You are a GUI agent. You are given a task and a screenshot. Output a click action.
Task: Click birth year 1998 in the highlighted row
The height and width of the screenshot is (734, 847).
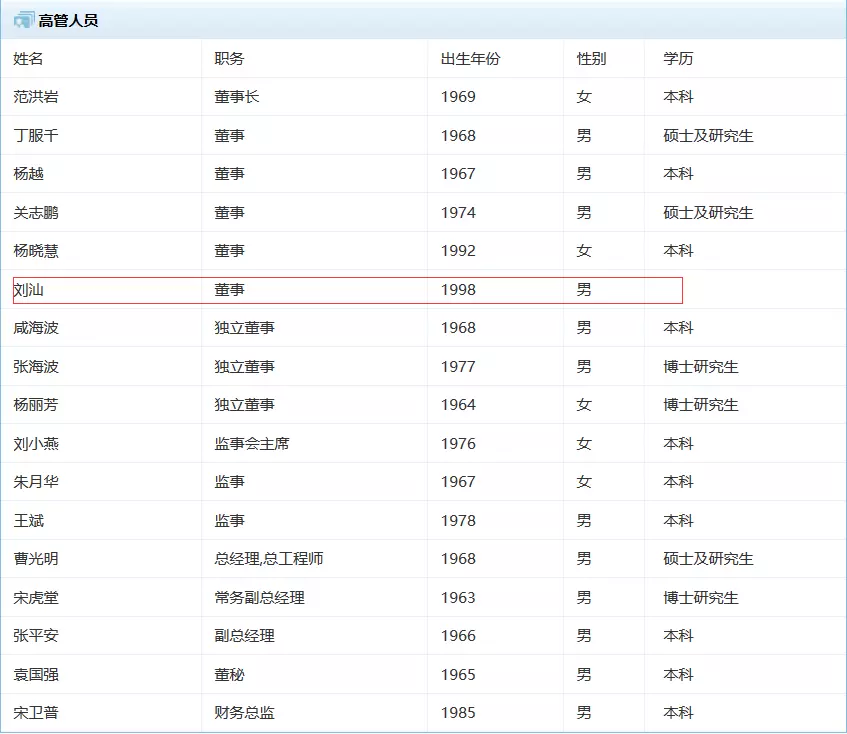(x=458, y=290)
